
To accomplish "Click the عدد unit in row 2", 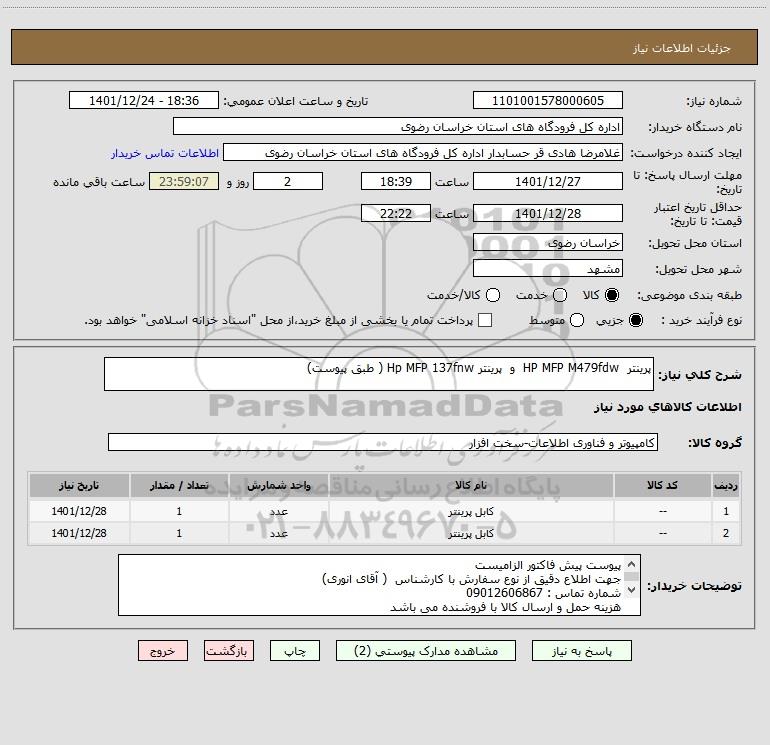I will (x=278, y=533).
